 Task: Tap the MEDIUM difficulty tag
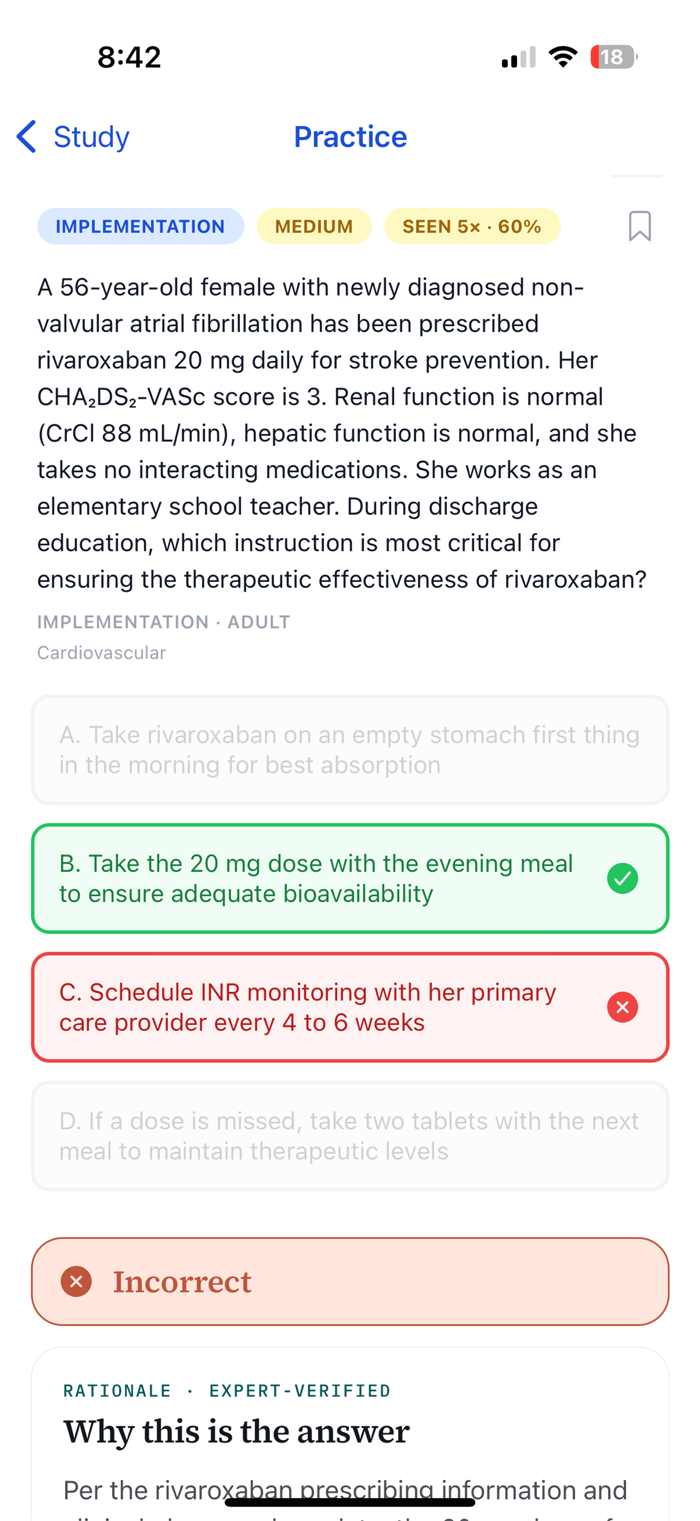tap(314, 226)
